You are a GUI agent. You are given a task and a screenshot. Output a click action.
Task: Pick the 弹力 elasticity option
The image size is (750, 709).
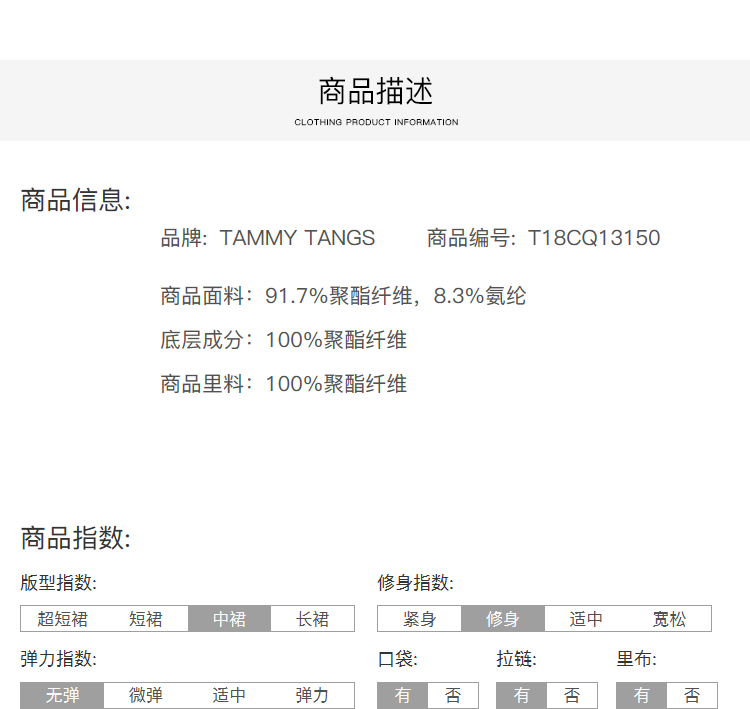(x=312, y=695)
